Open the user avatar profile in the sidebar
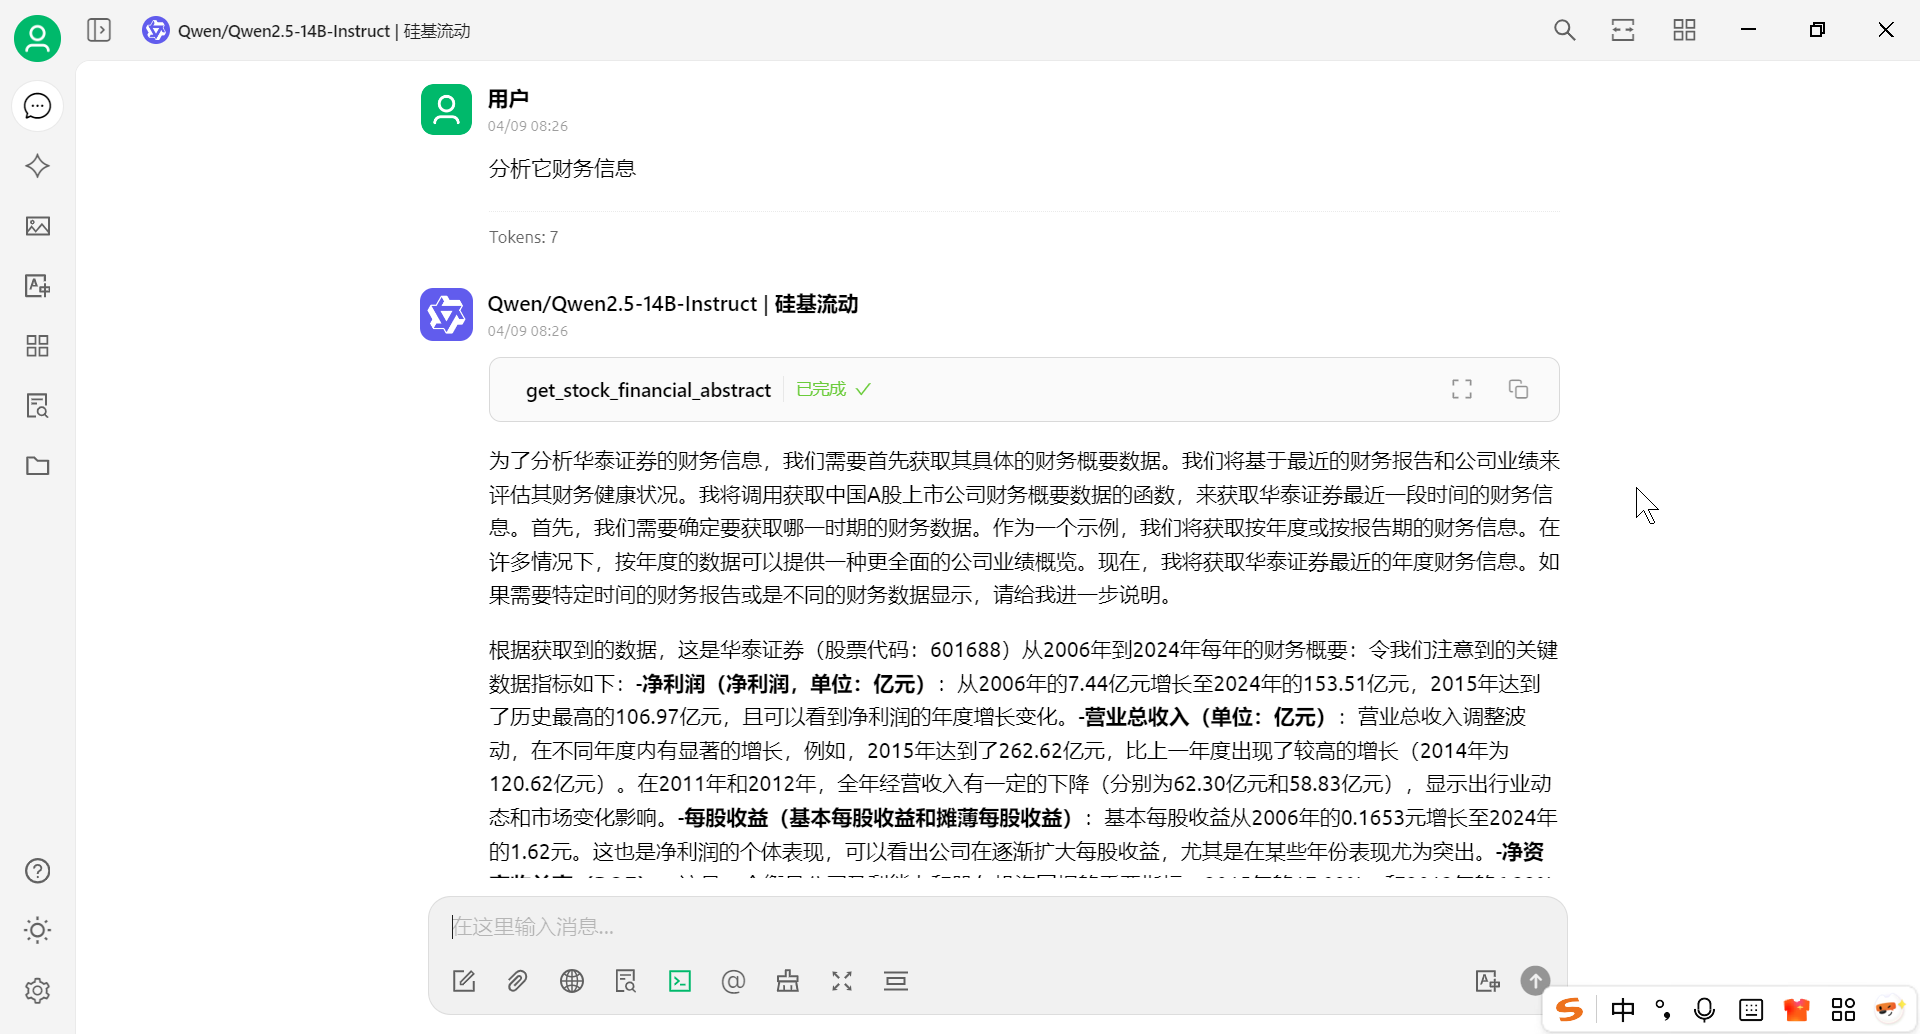The image size is (1920, 1034). 37,38
